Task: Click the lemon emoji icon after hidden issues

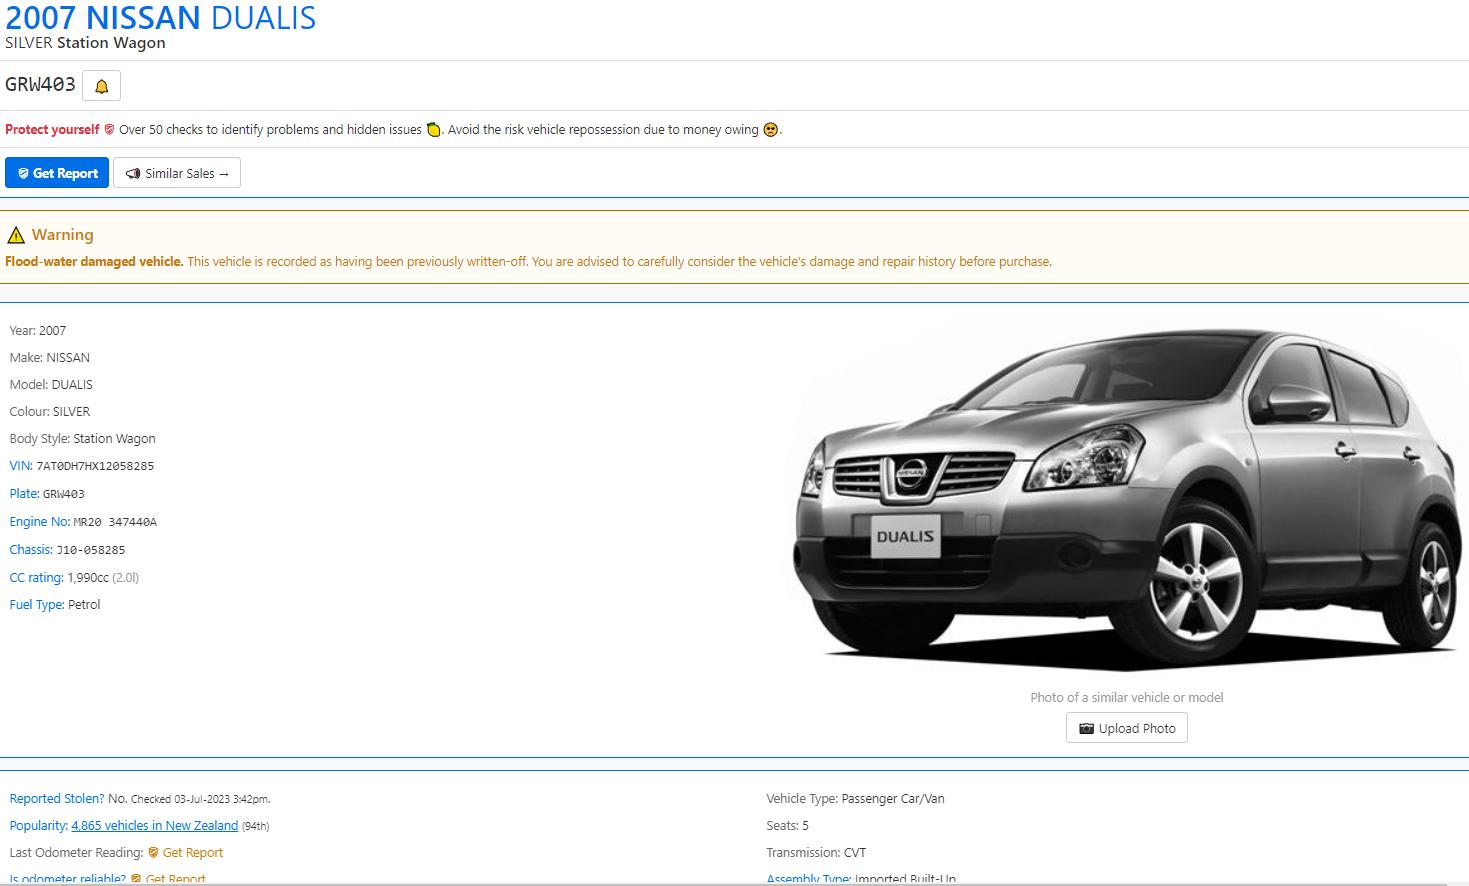Action: [x=434, y=130]
